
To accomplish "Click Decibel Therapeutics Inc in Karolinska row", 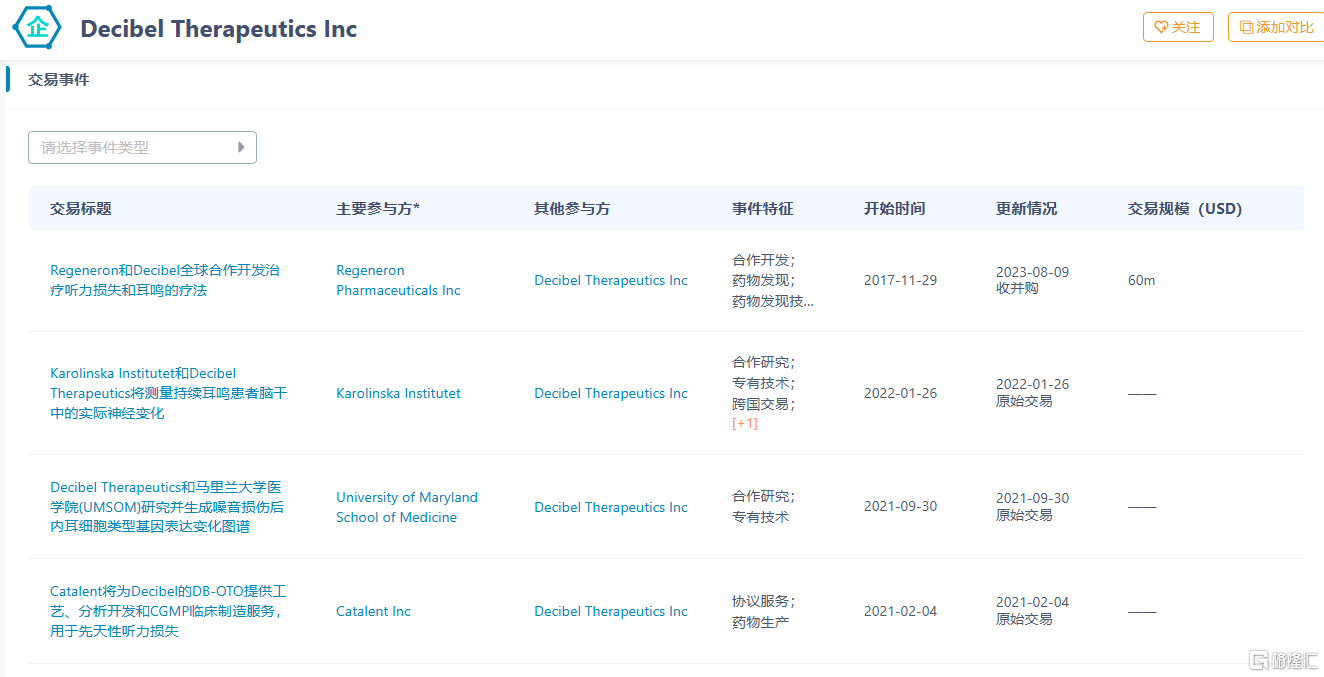I will pyautogui.click(x=611, y=393).
